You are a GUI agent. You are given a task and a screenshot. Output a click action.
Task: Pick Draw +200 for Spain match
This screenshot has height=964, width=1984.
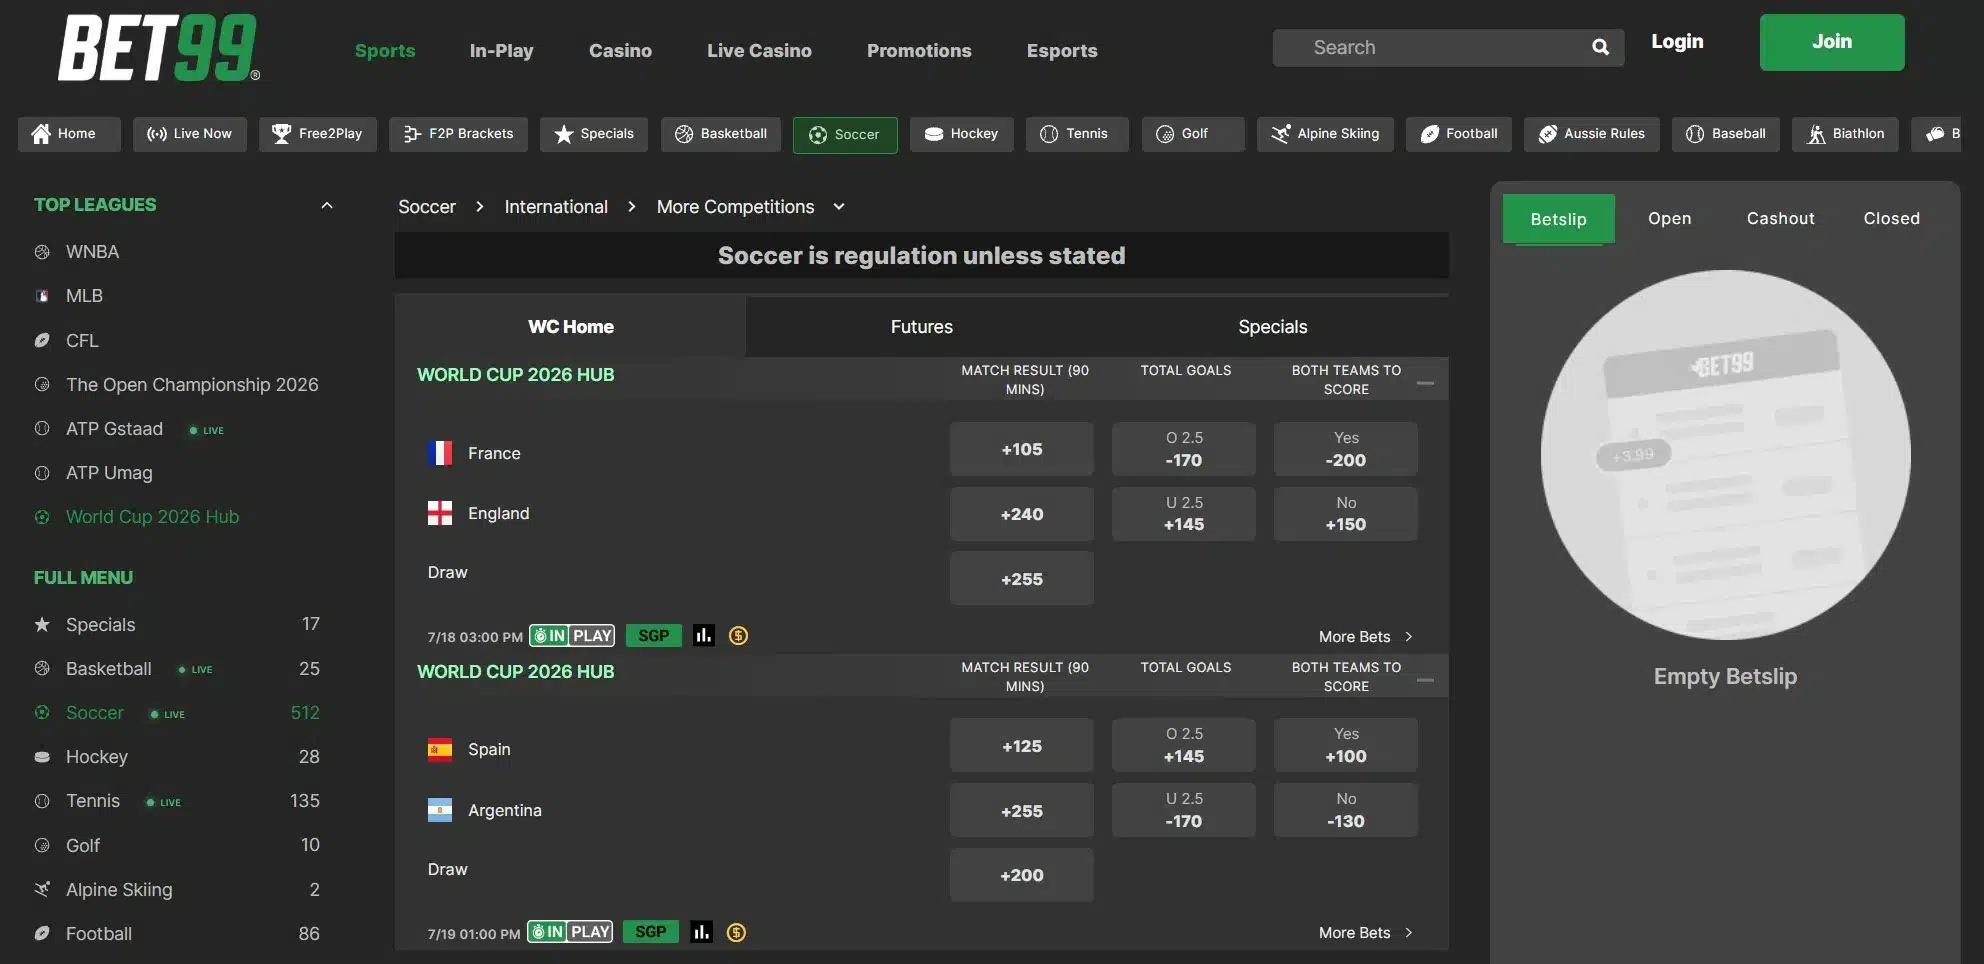tap(1021, 875)
